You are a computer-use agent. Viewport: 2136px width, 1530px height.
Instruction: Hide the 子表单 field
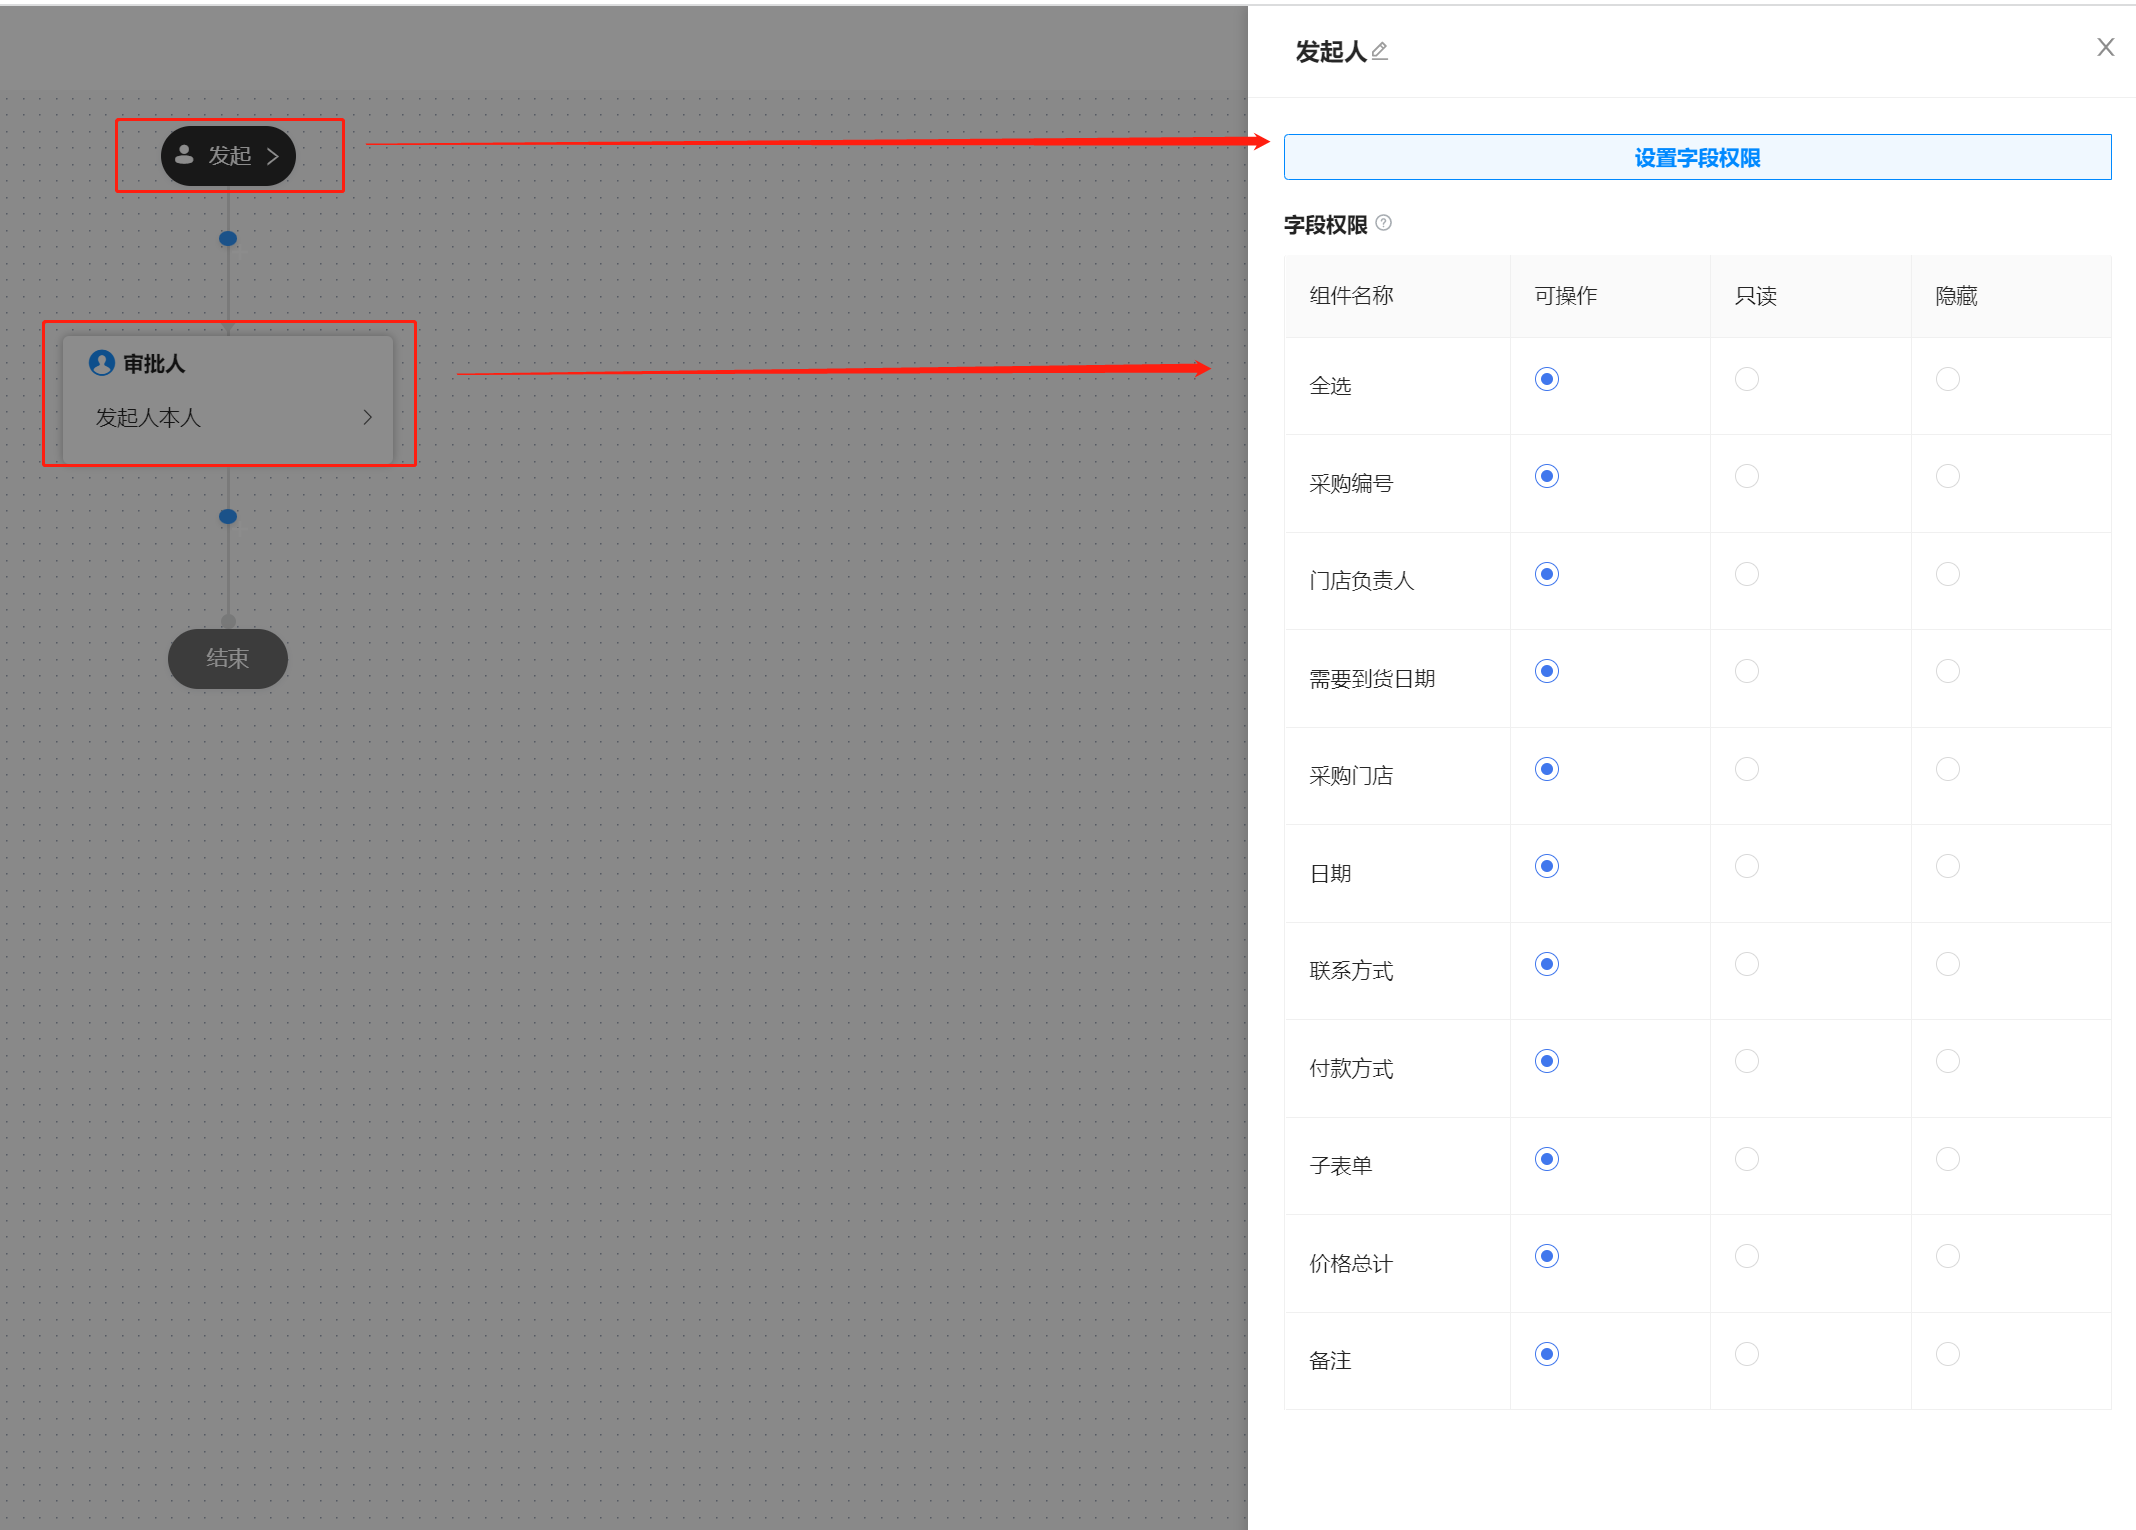click(1948, 1159)
